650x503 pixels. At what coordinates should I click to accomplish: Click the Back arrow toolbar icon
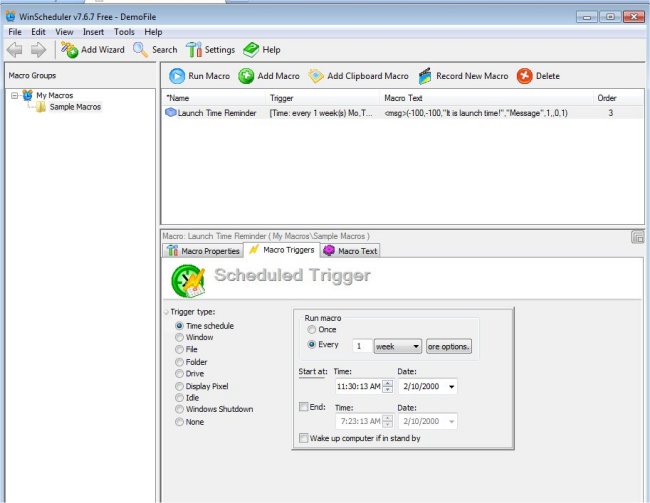pyautogui.click(x=15, y=50)
